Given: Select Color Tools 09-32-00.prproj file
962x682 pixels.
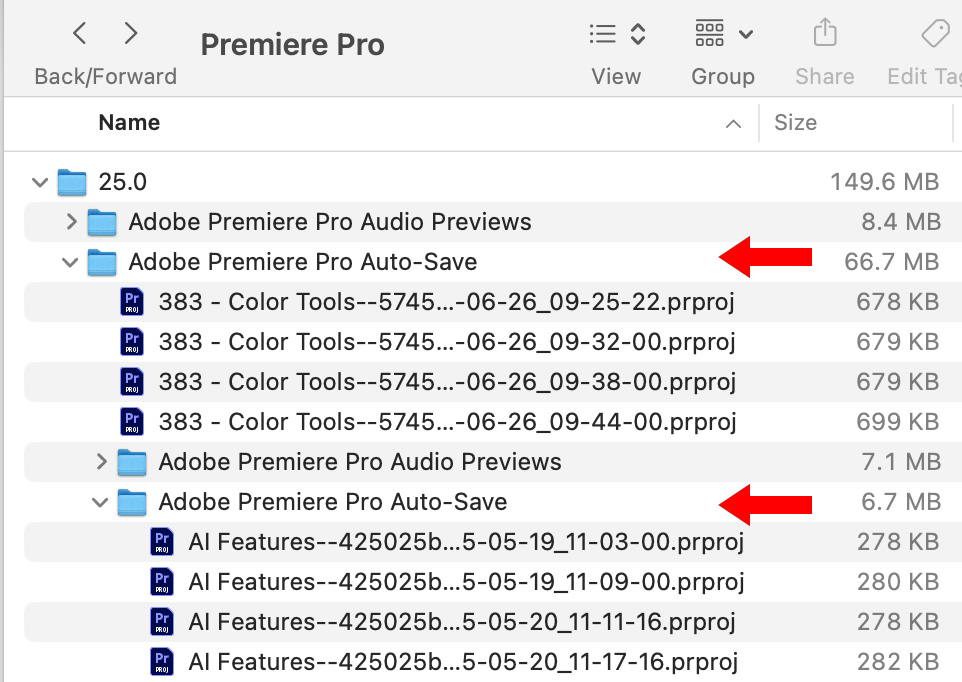Looking at the screenshot, I should click(x=446, y=342).
